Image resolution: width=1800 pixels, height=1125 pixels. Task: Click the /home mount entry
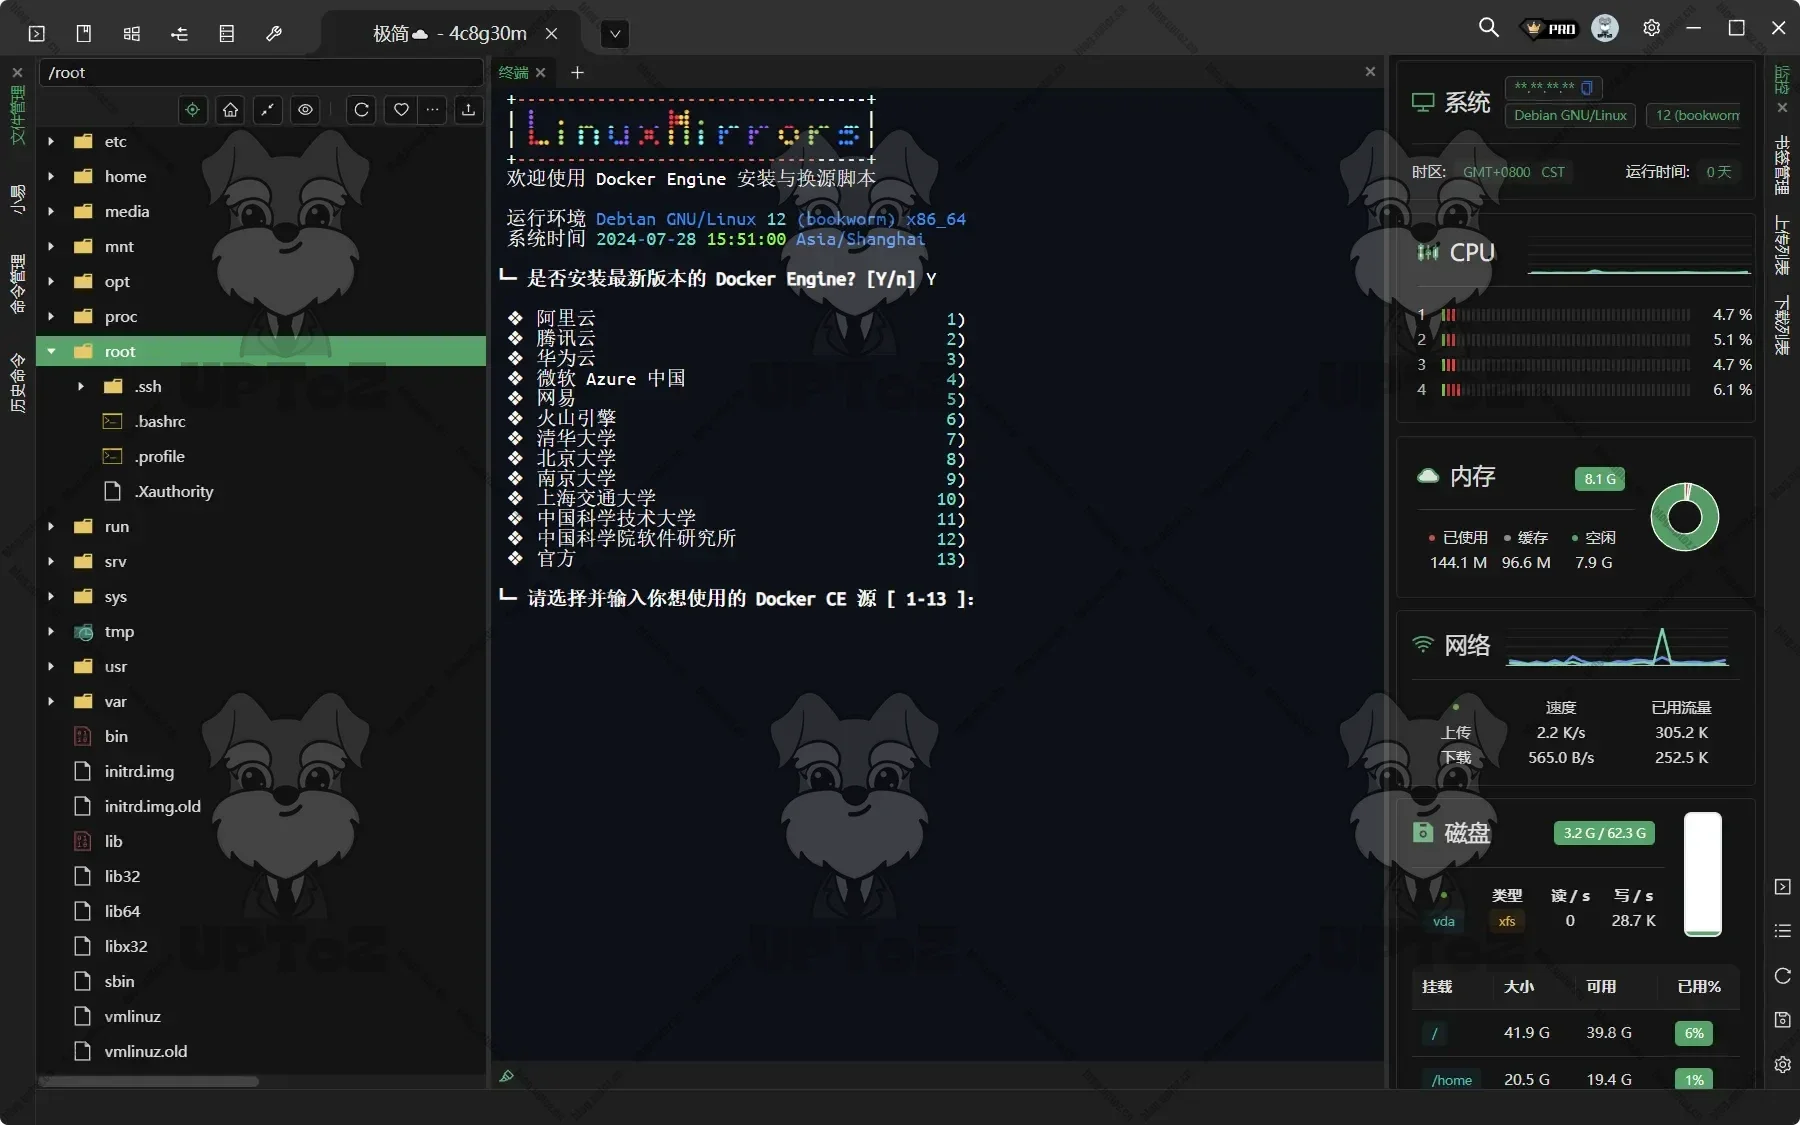click(1451, 1080)
